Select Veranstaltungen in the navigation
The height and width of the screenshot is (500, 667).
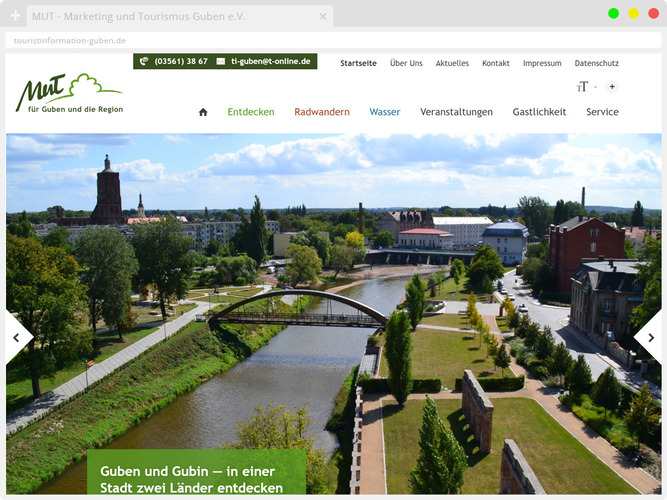[x=456, y=112]
